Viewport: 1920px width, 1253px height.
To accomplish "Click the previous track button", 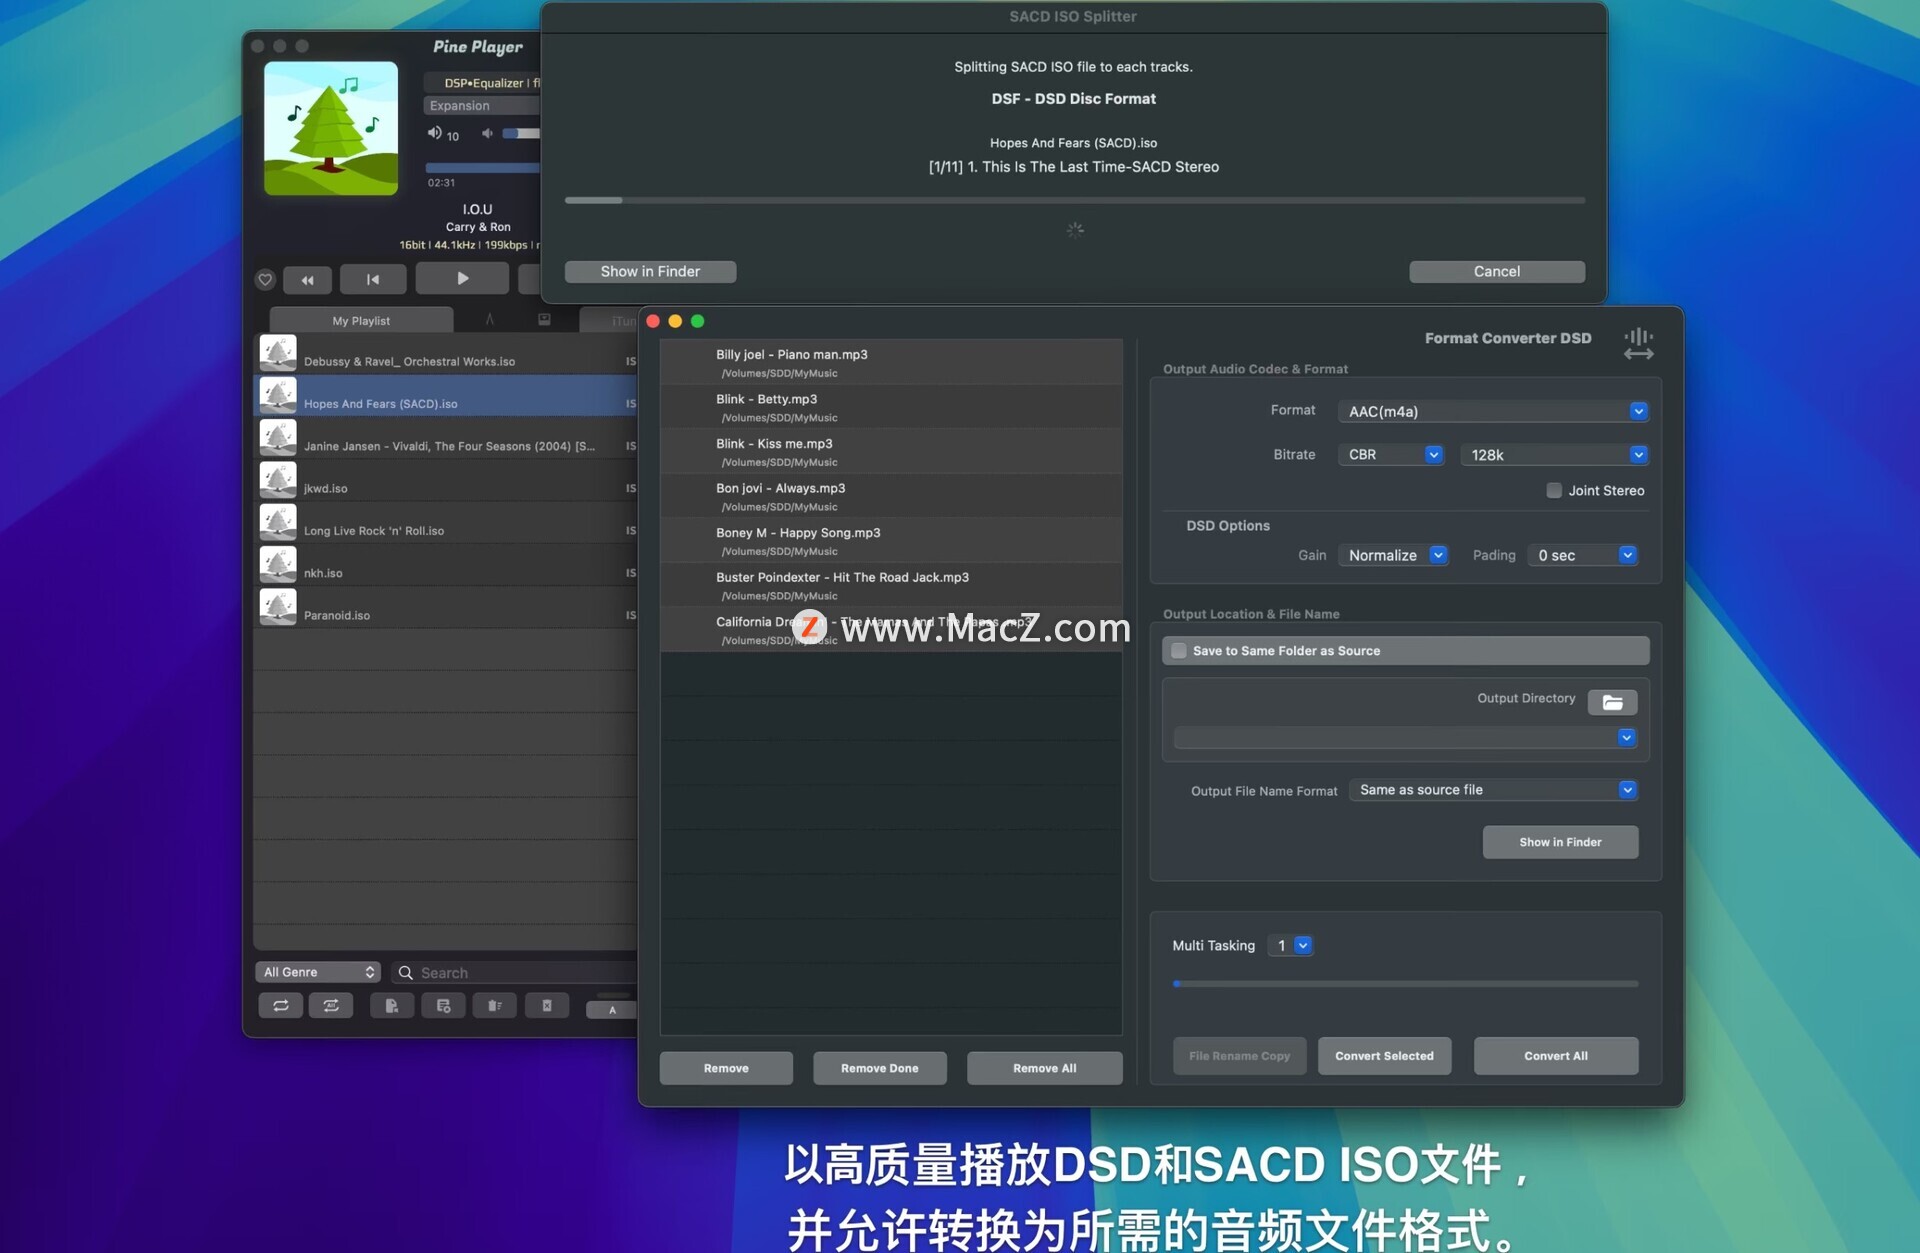I will [372, 280].
